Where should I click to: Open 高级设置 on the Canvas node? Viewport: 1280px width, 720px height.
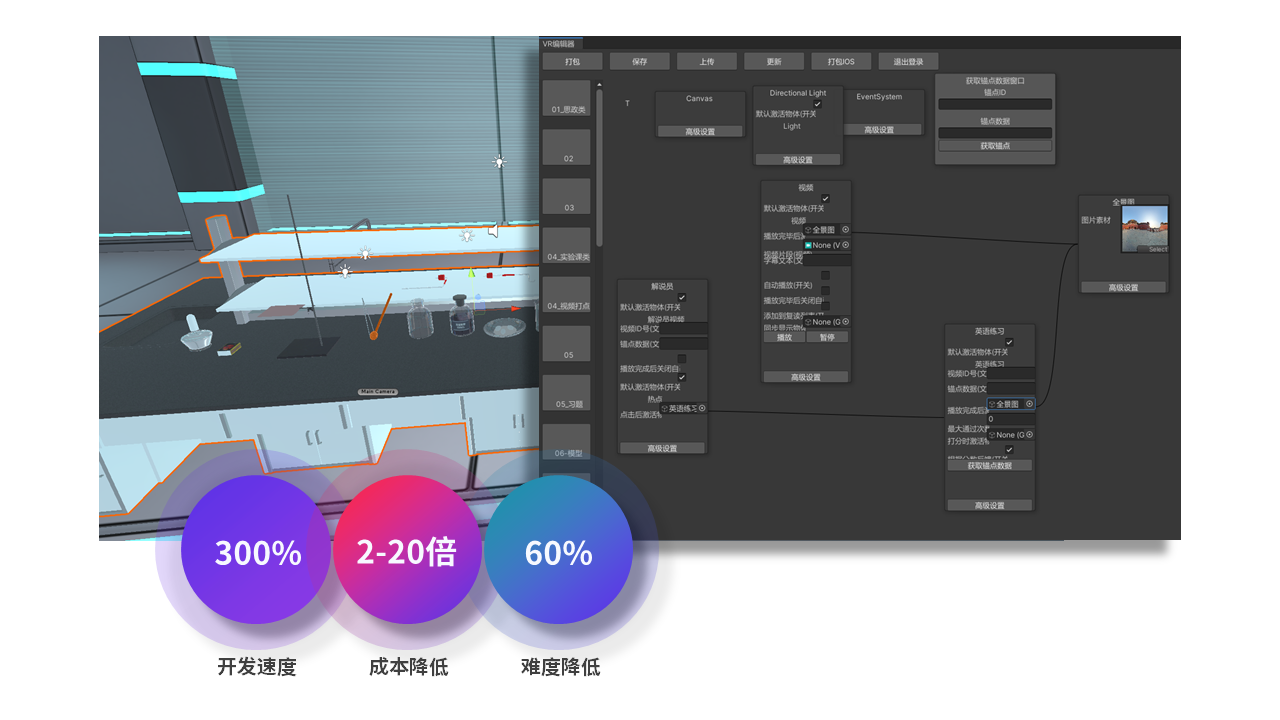click(x=700, y=131)
